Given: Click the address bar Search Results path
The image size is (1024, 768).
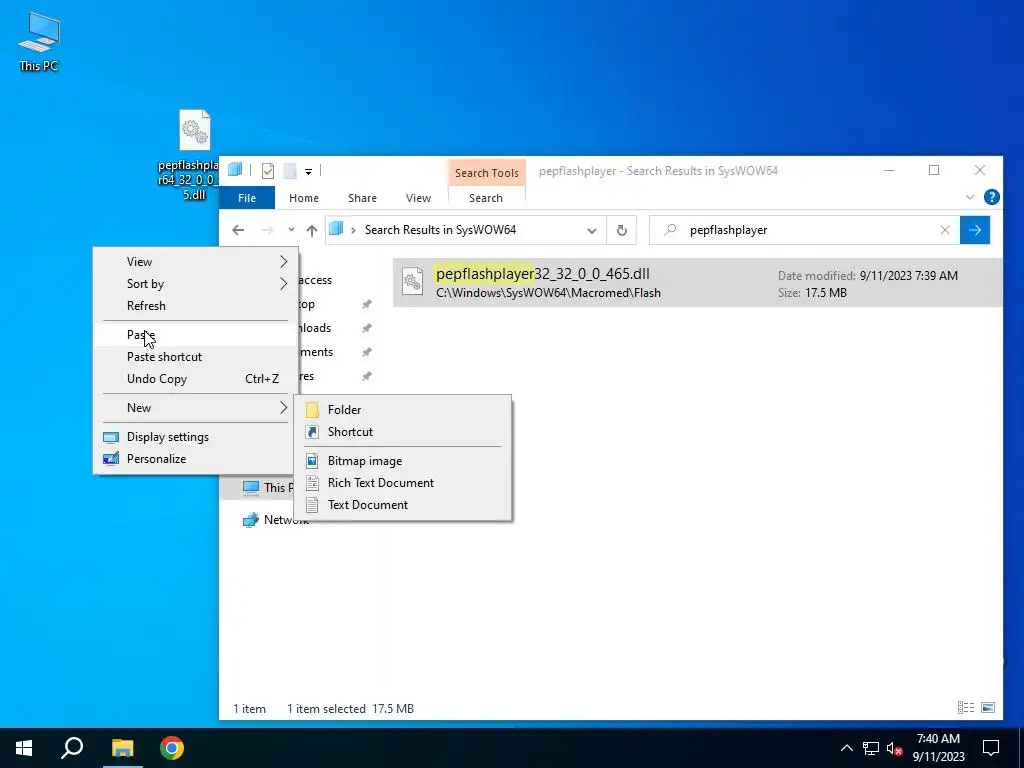Looking at the screenshot, I should pos(440,230).
